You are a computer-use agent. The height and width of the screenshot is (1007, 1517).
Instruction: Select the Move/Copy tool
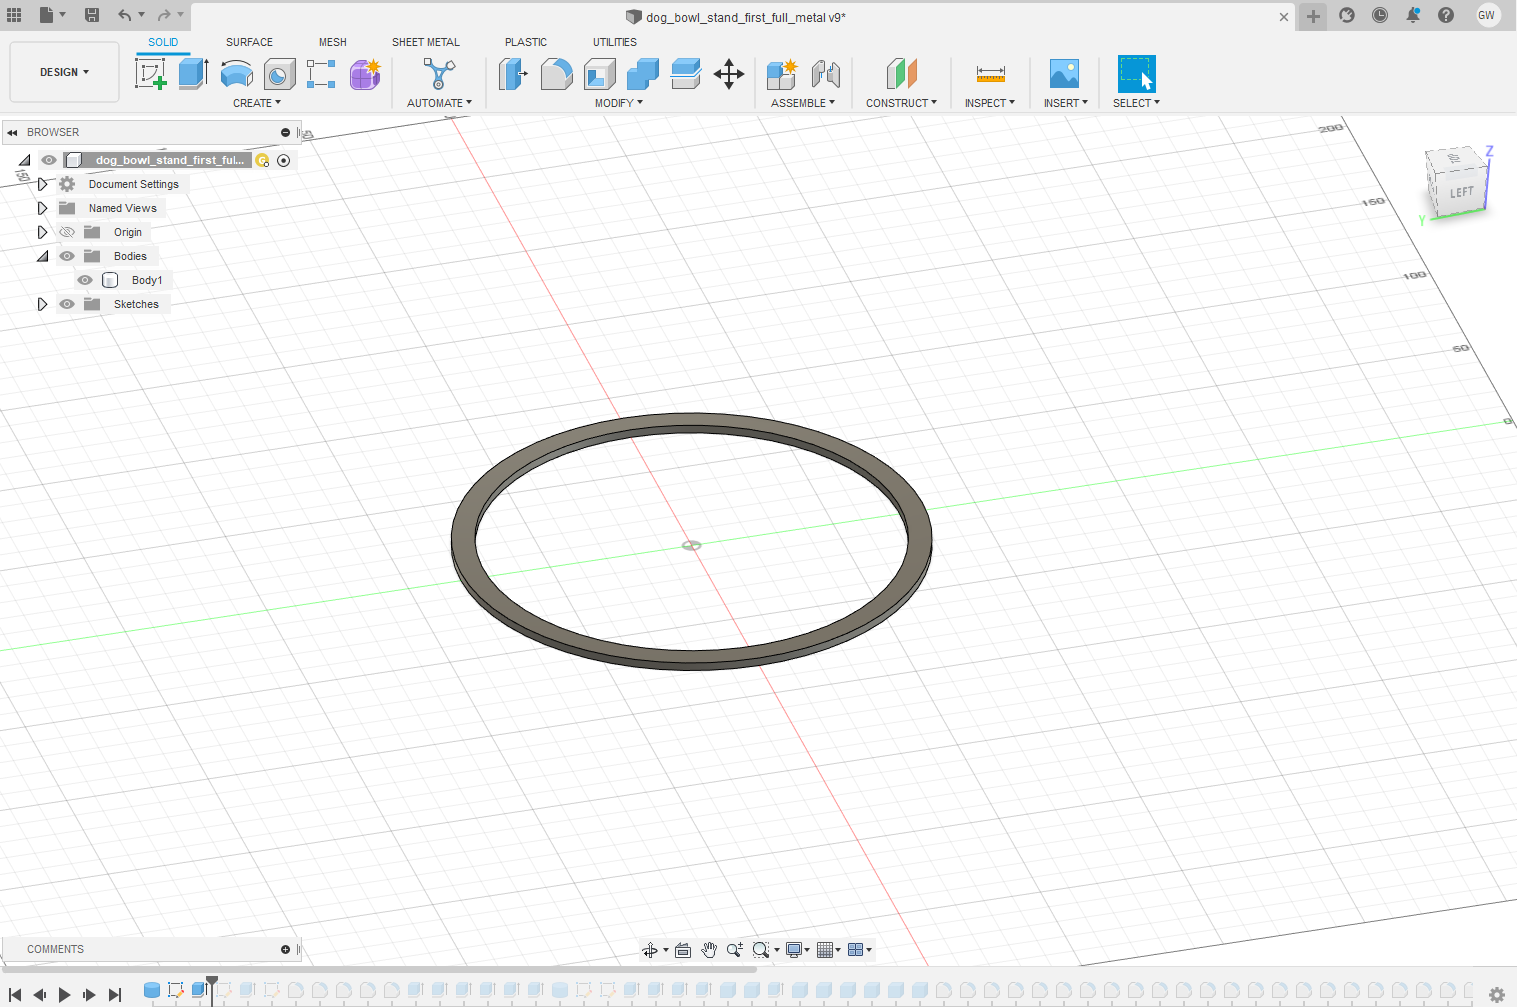[729, 74]
